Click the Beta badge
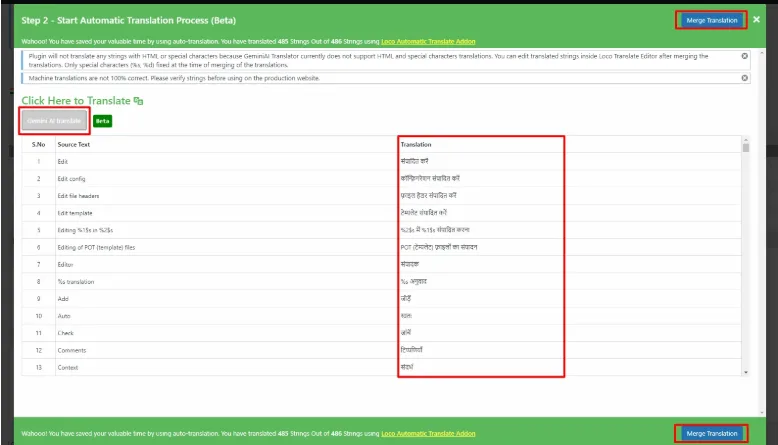Screen dimensions: 778x445 [102, 121]
